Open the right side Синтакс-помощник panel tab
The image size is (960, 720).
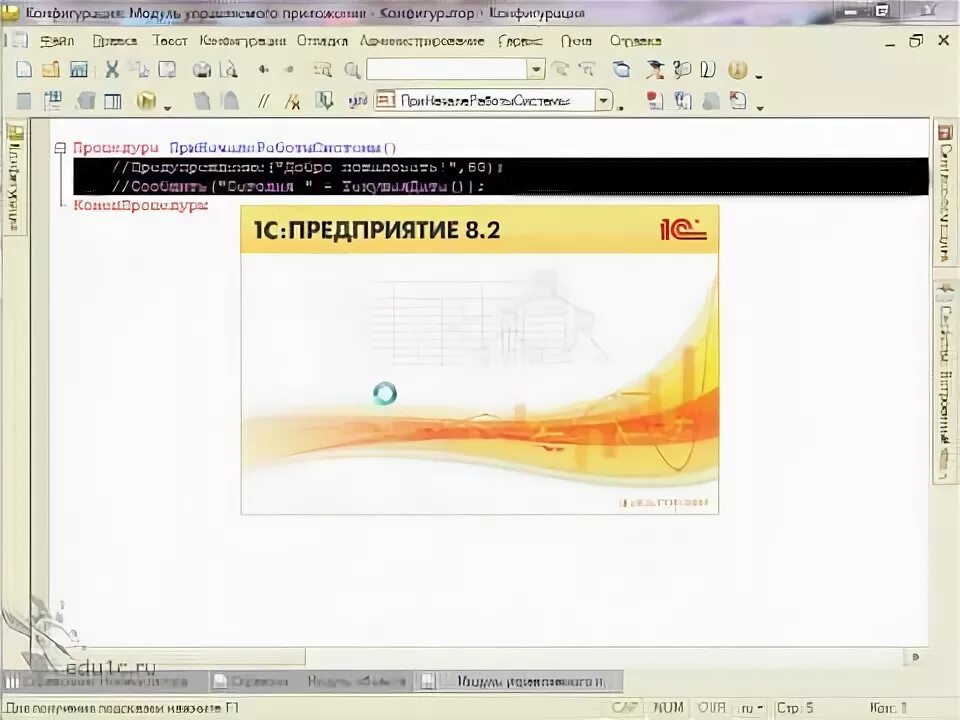point(947,193)
